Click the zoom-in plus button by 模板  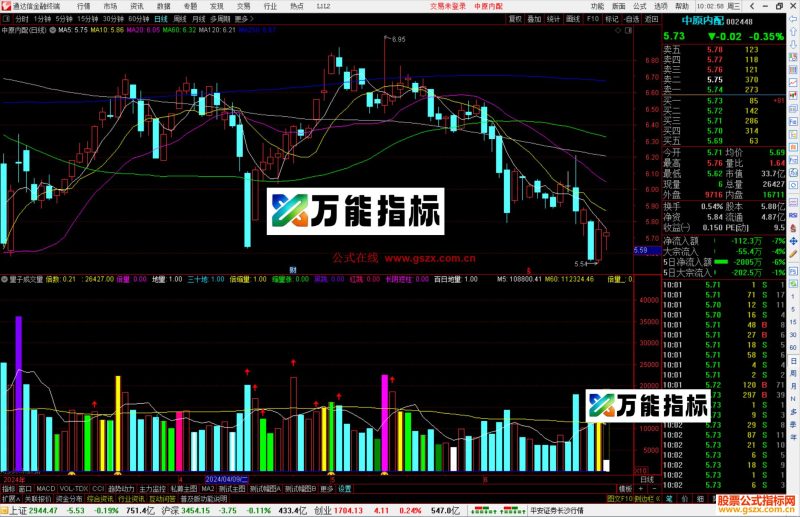tap(640, 489)
